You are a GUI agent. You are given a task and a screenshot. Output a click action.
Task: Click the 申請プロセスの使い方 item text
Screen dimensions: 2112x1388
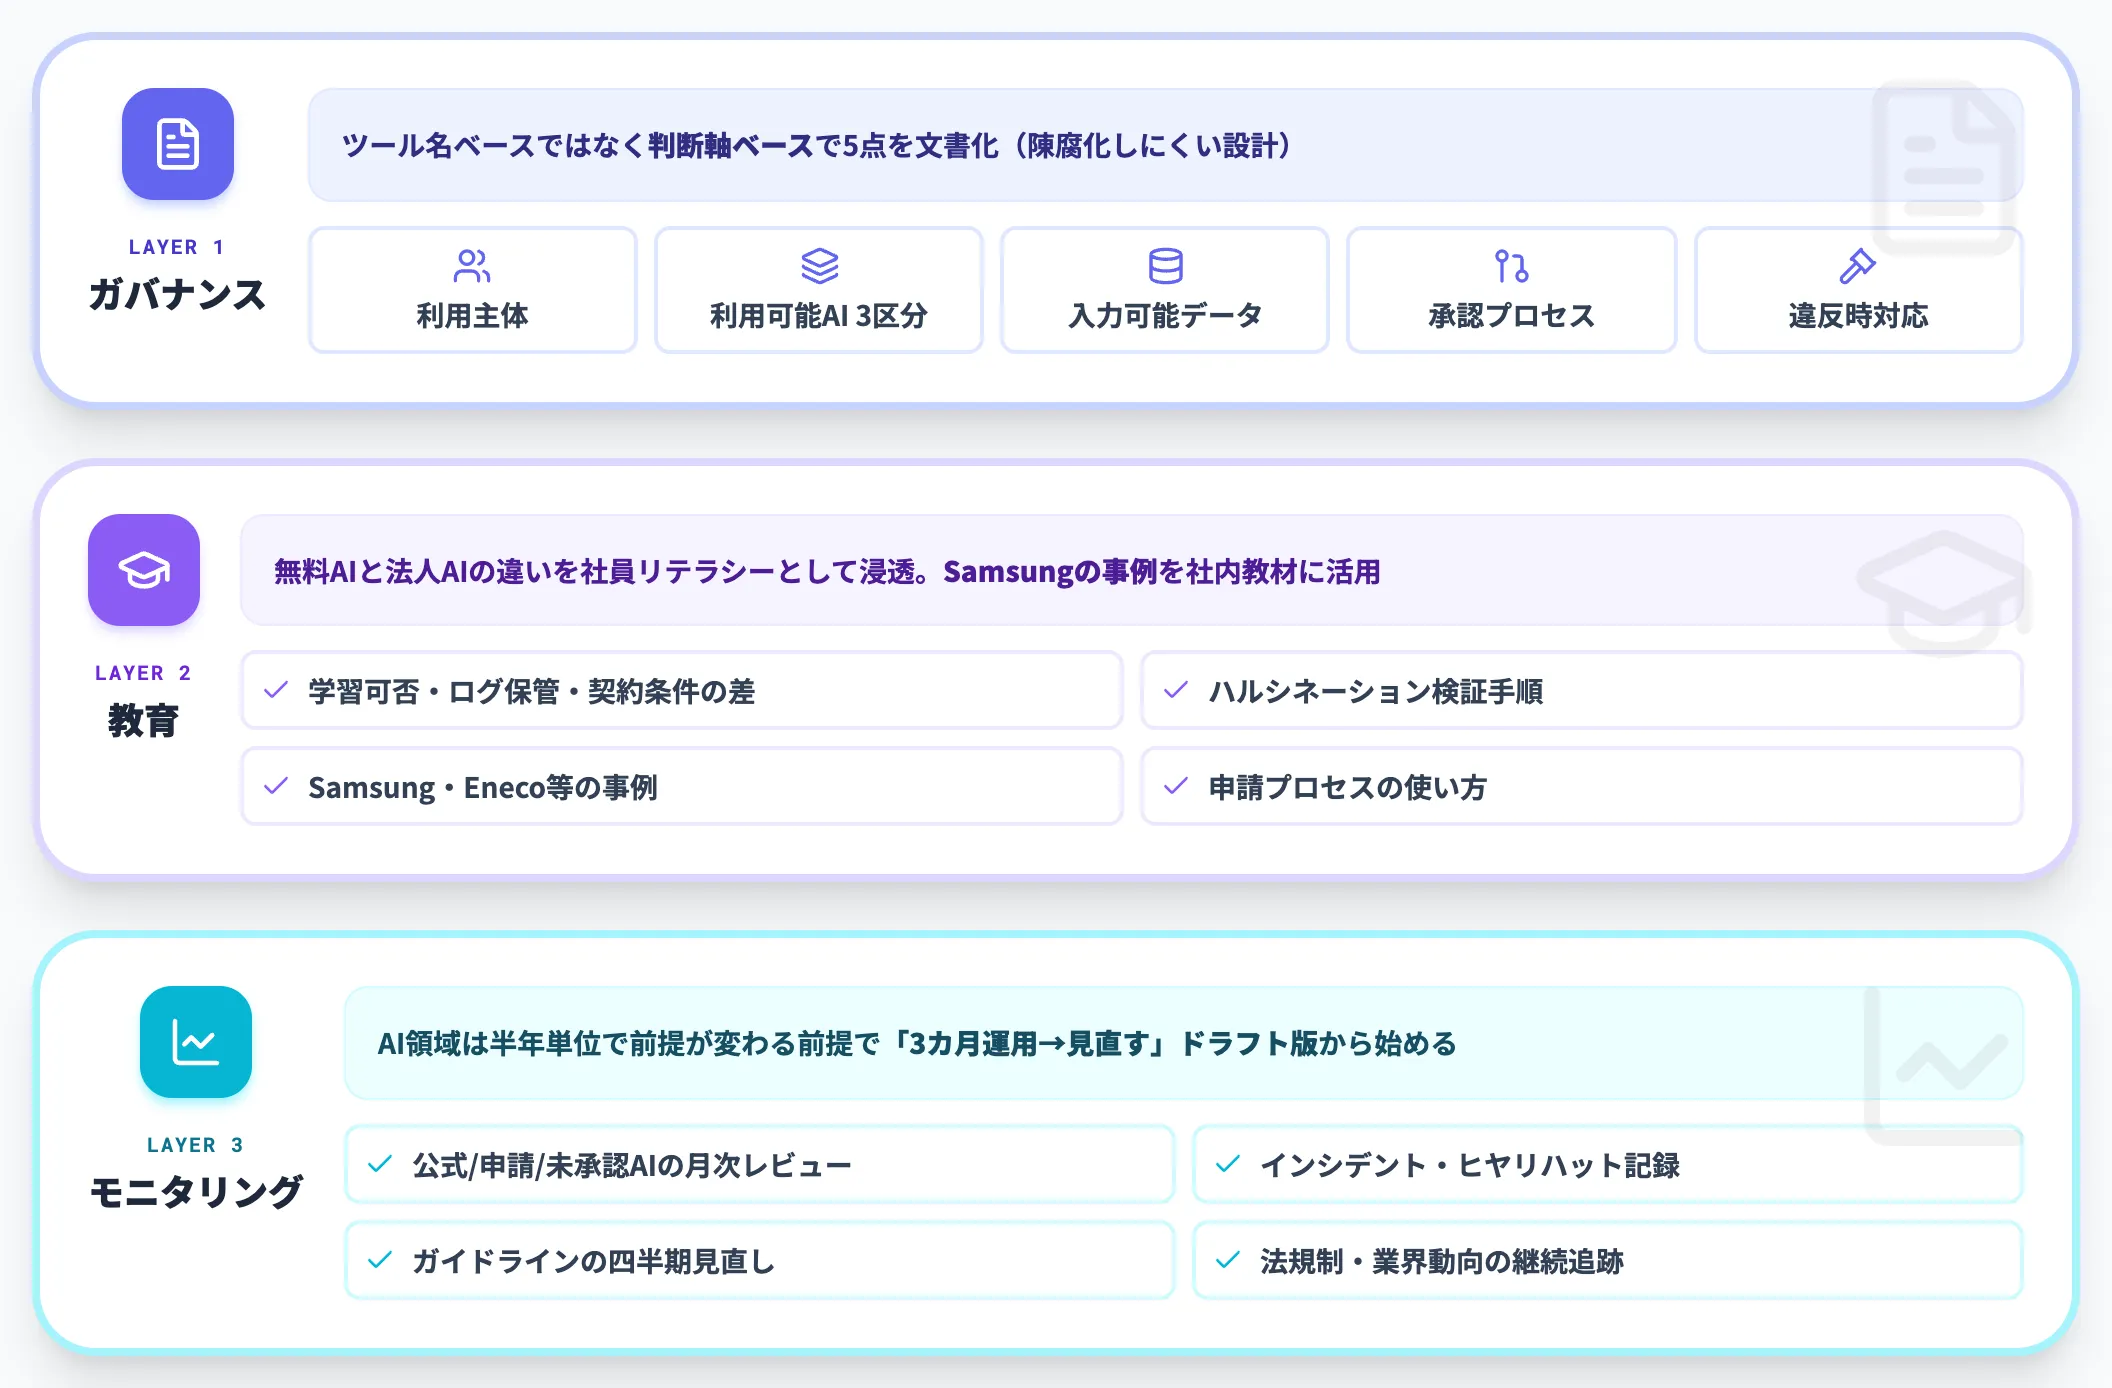(x=1347, y=787)
